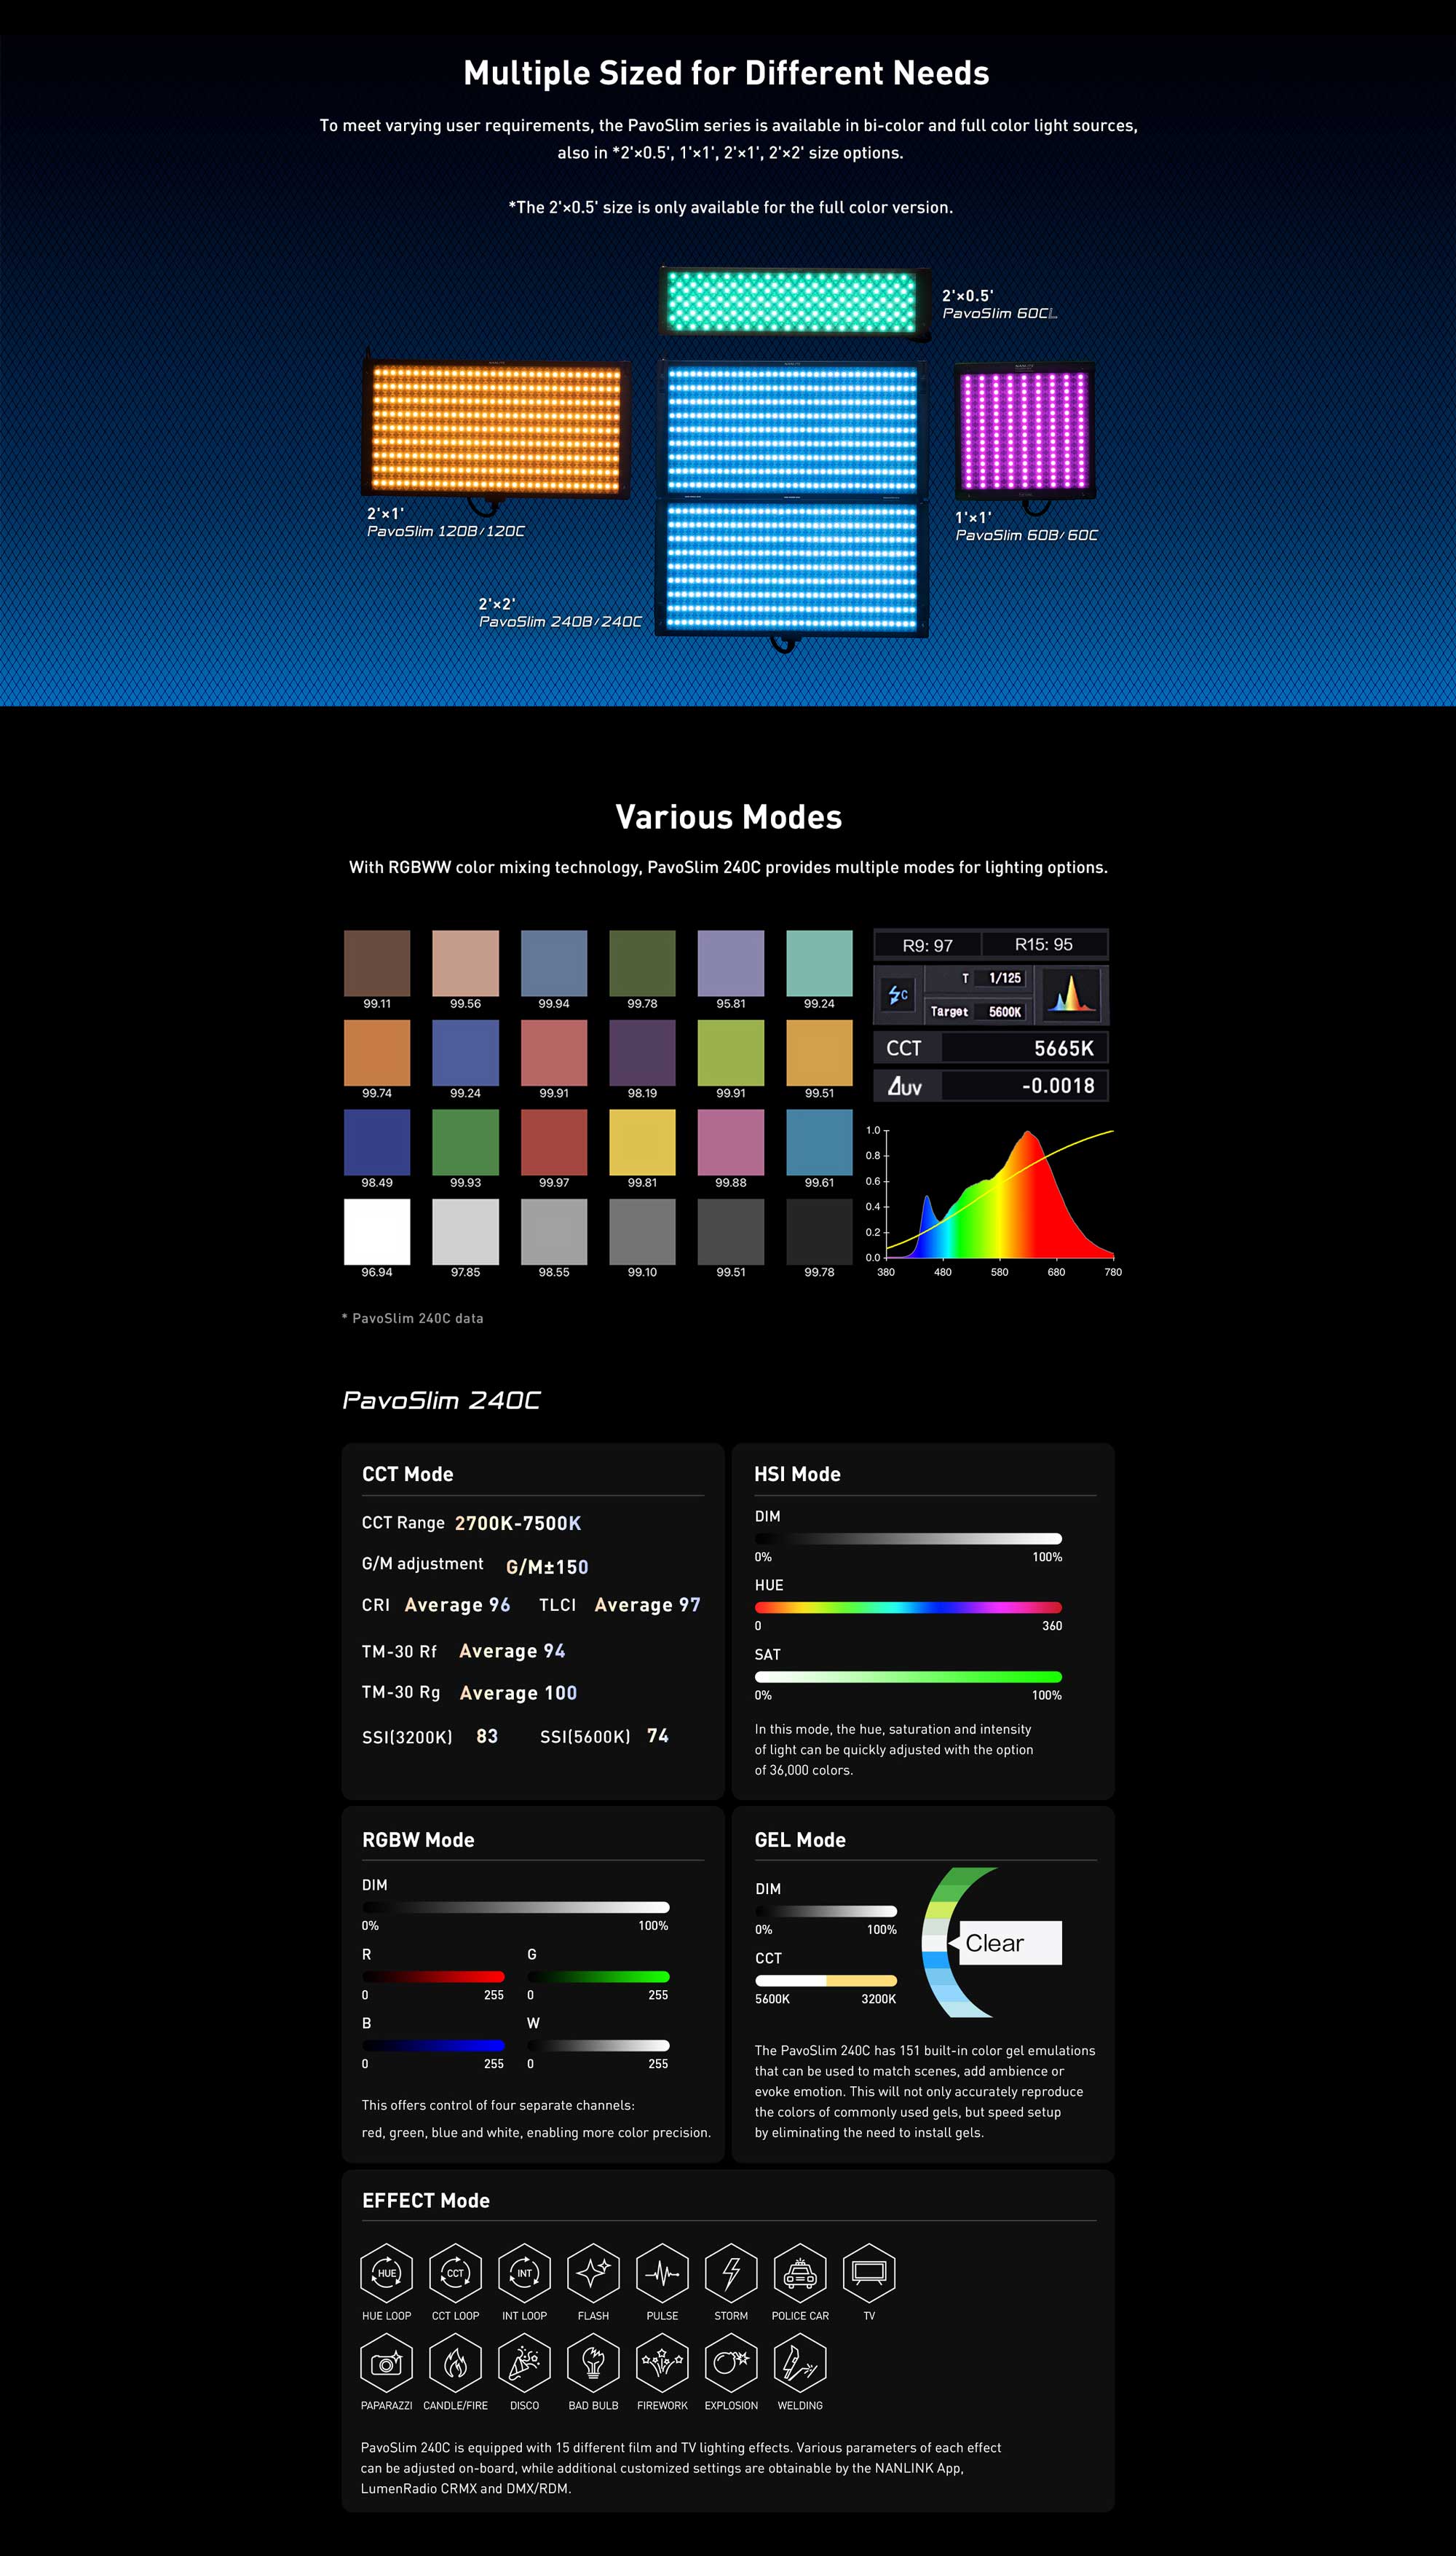This screenshot has width=1456, height=2556.
Task: Click the teal swatch rated 99.24
Action: click(819, 962)
